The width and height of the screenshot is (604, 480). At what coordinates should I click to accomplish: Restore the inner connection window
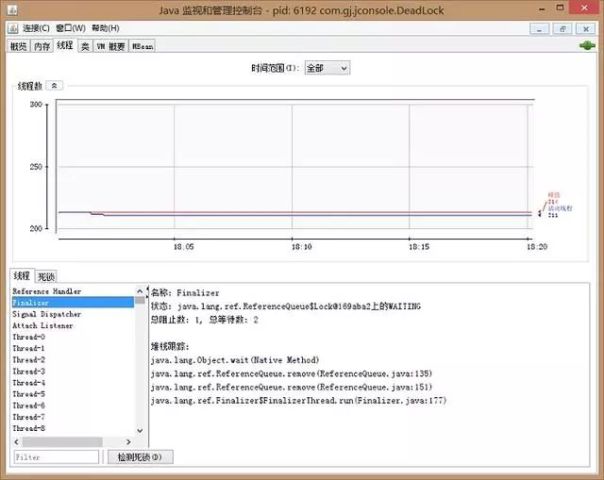[x=563, y=29]
